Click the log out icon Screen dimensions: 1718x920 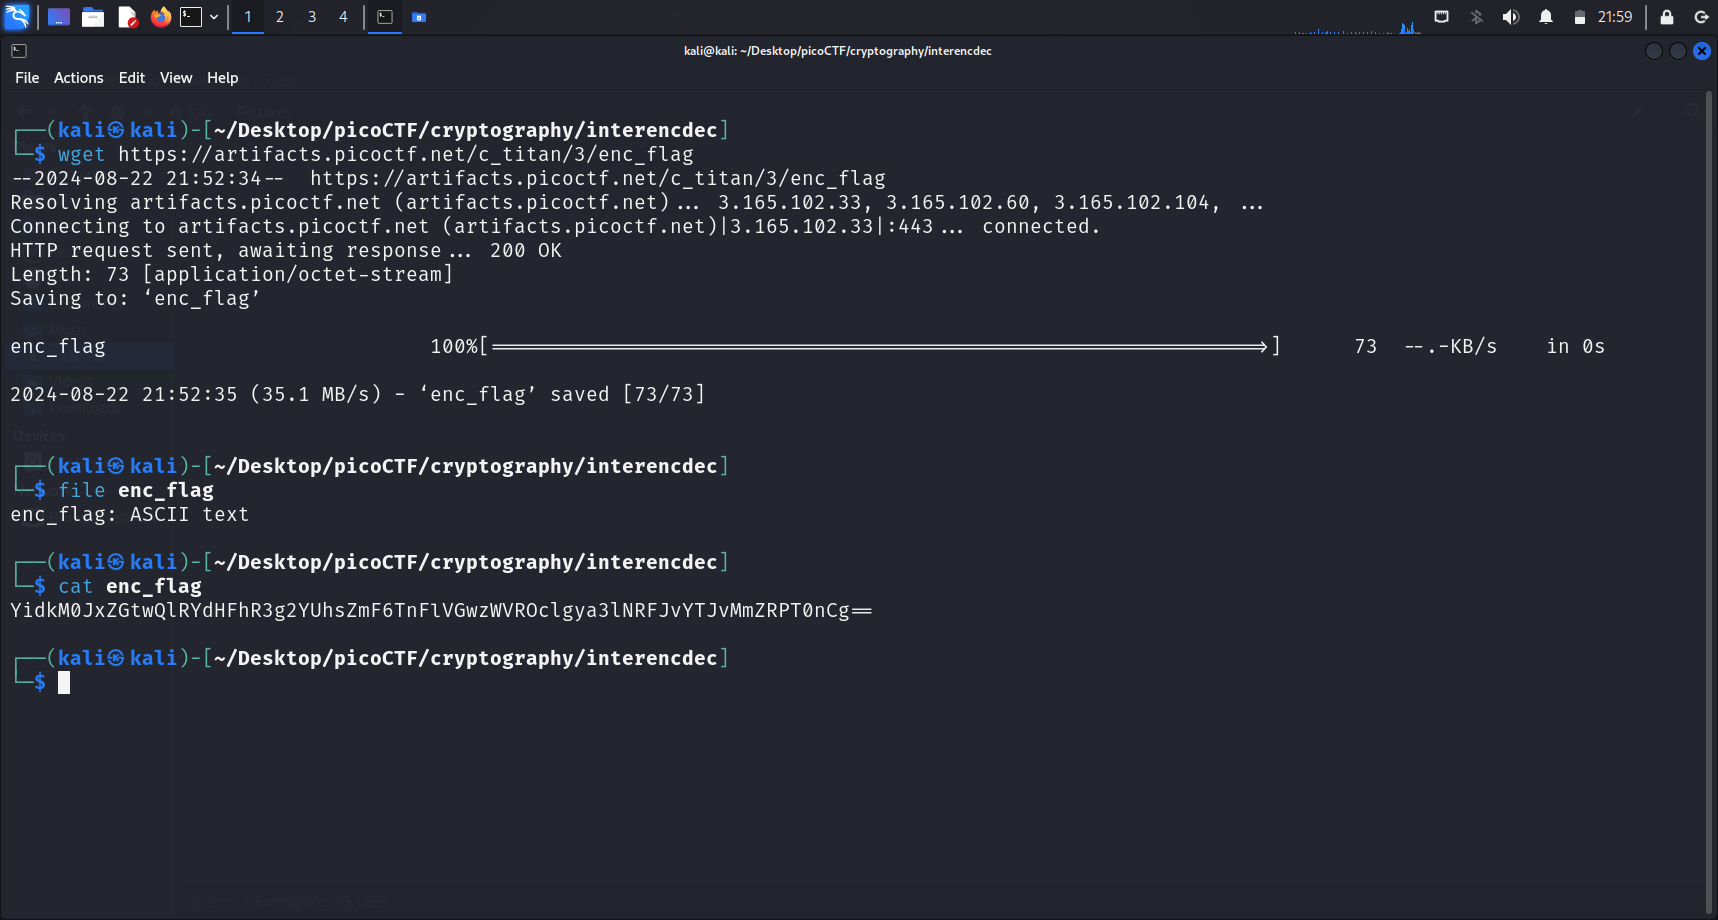tap(1700, 17)
